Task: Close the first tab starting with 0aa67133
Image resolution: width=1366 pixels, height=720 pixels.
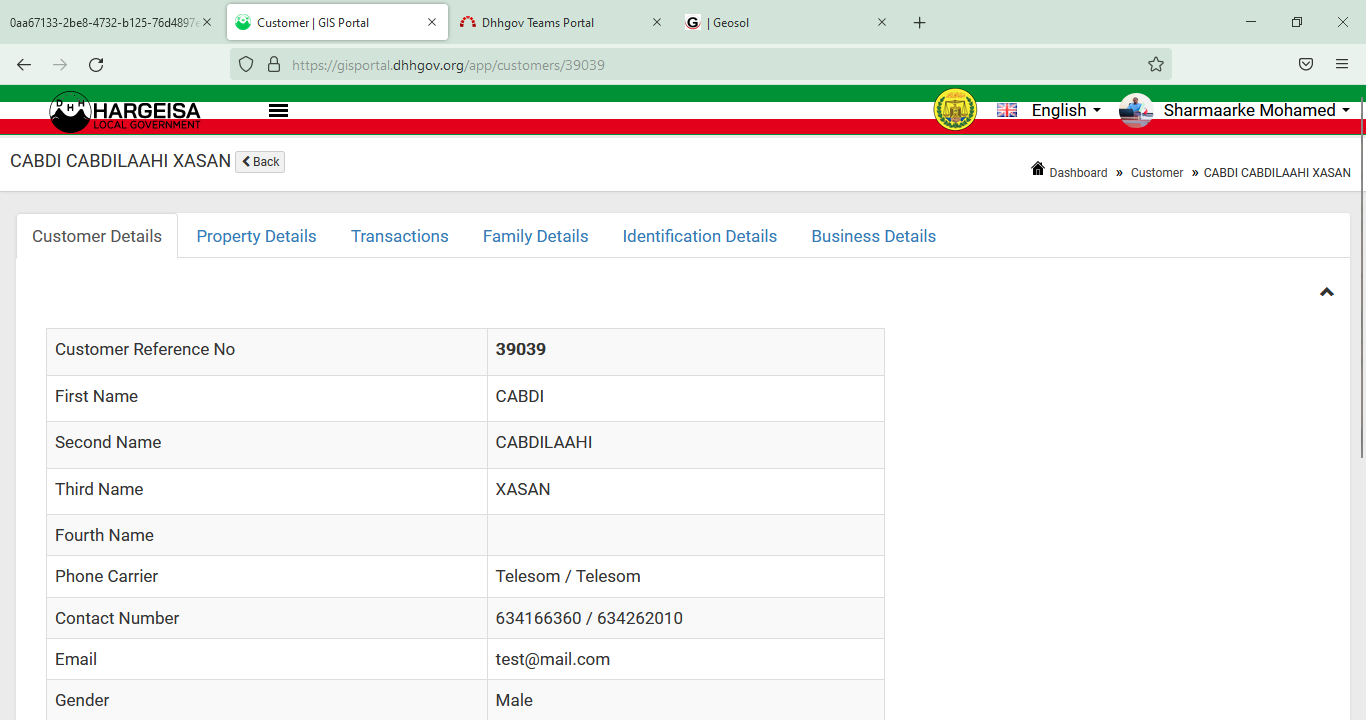Action: click(x=207, y=22)
